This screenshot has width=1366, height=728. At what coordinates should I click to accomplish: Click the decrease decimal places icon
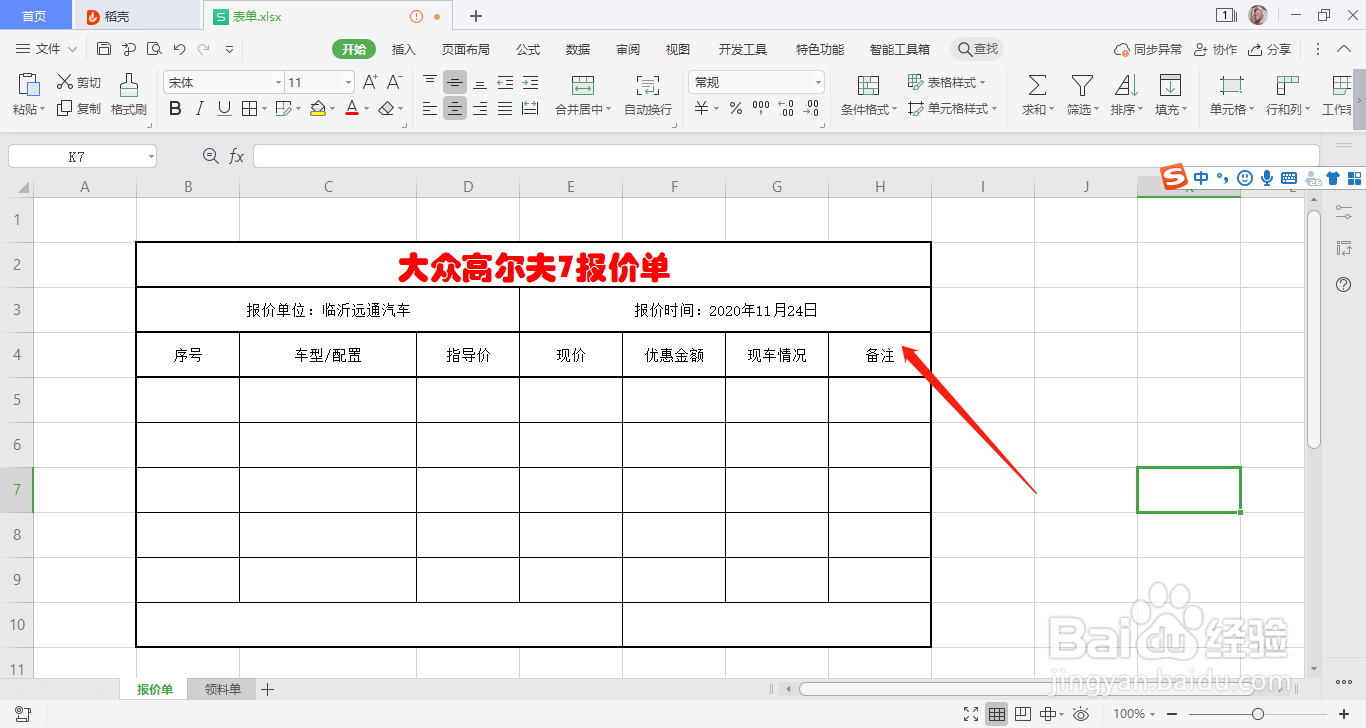[812, 108]
